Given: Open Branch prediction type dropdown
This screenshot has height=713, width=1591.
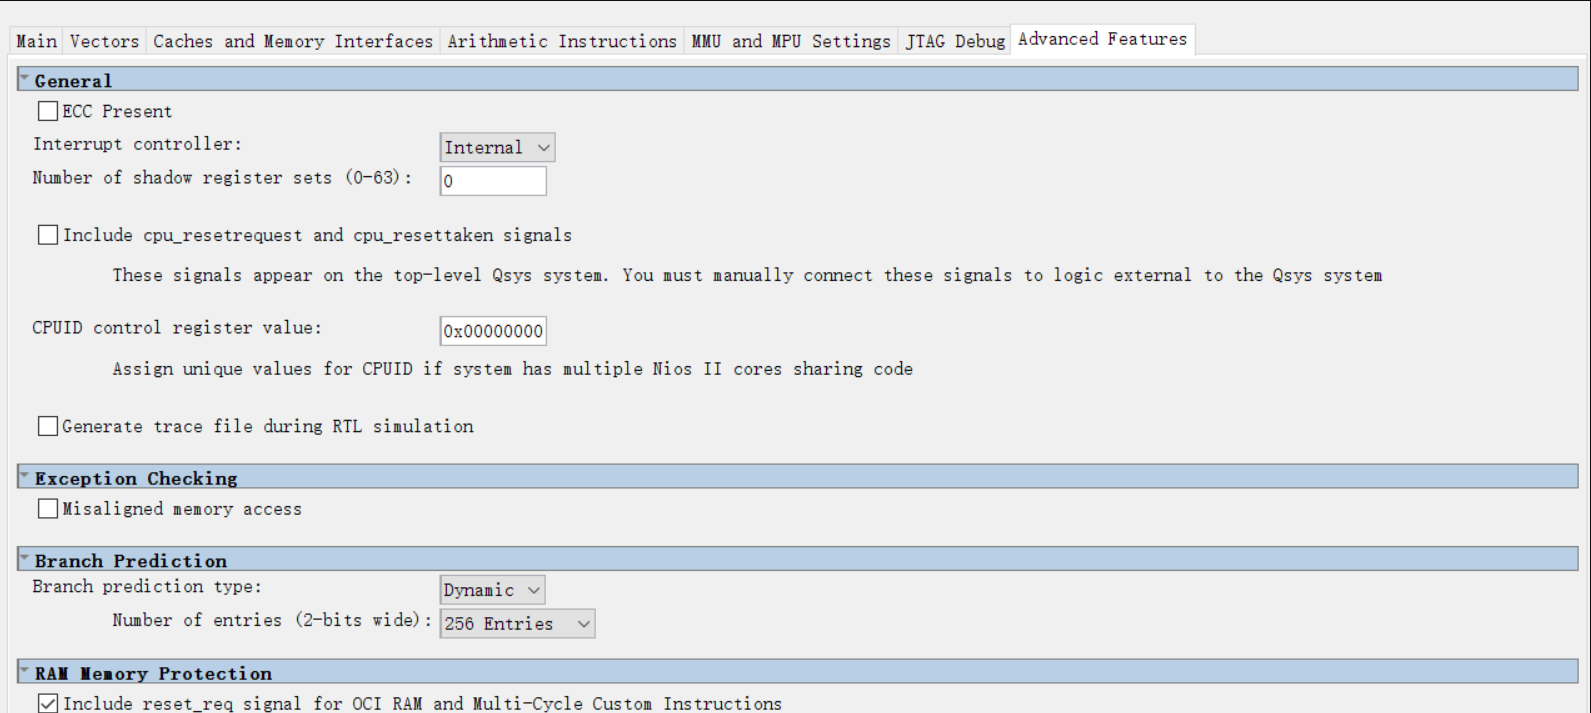Looking at the screenshot, I should [492, 590].
